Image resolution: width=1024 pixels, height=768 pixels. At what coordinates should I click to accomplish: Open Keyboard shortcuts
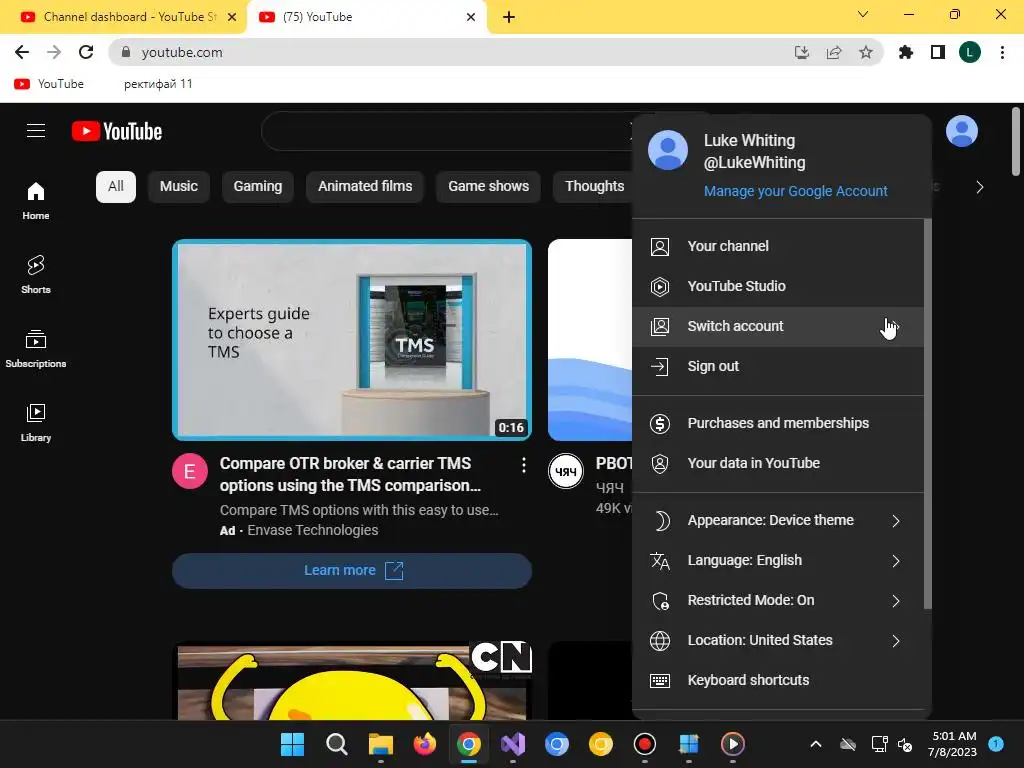778,680
